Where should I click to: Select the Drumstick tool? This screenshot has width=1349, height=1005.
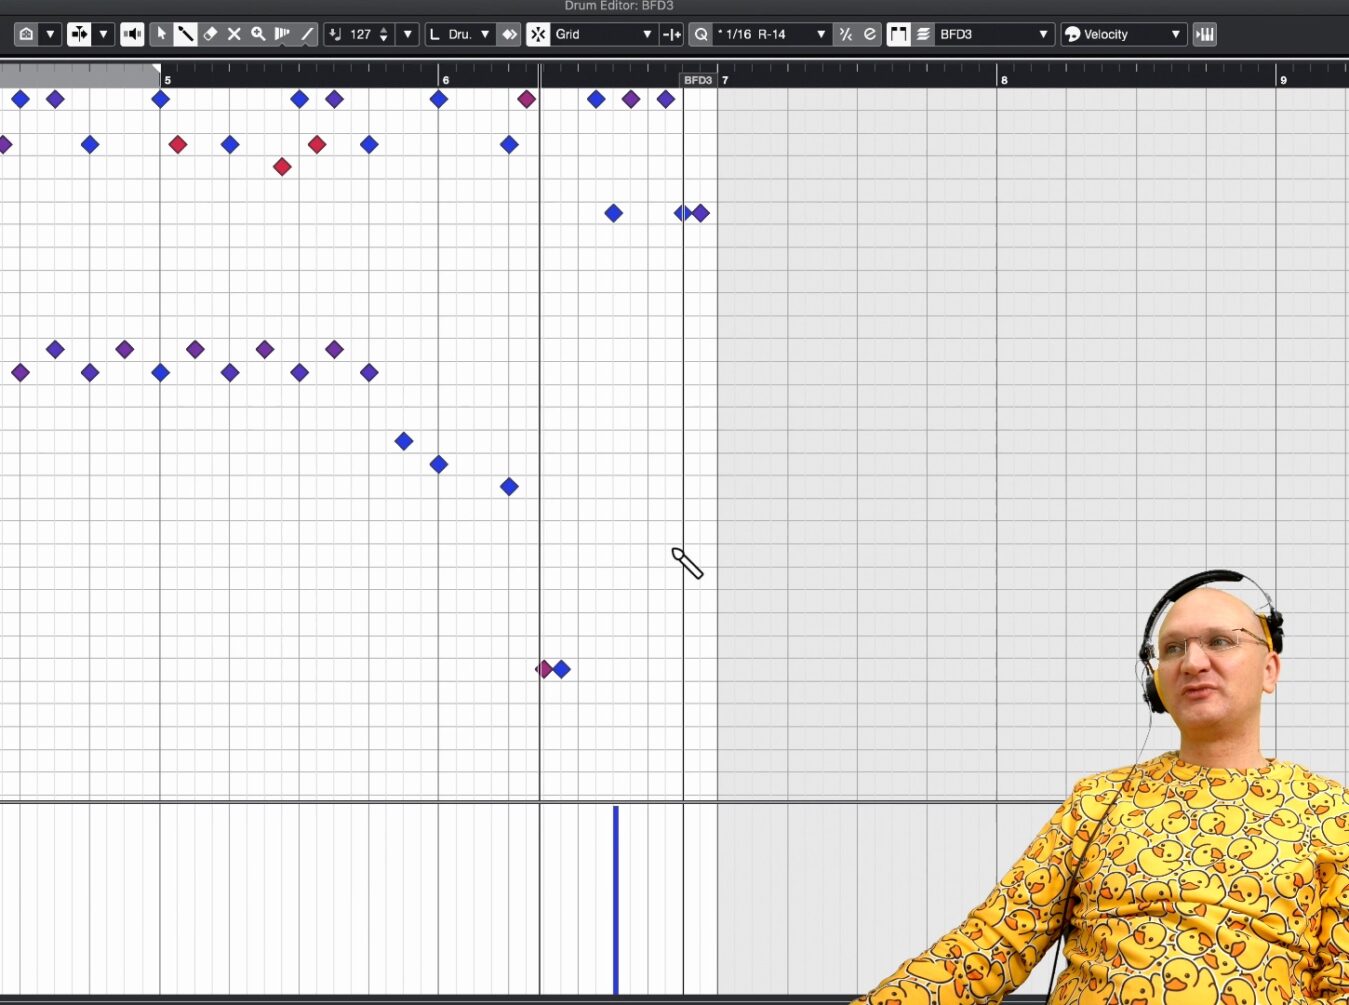tap(185, 34)
